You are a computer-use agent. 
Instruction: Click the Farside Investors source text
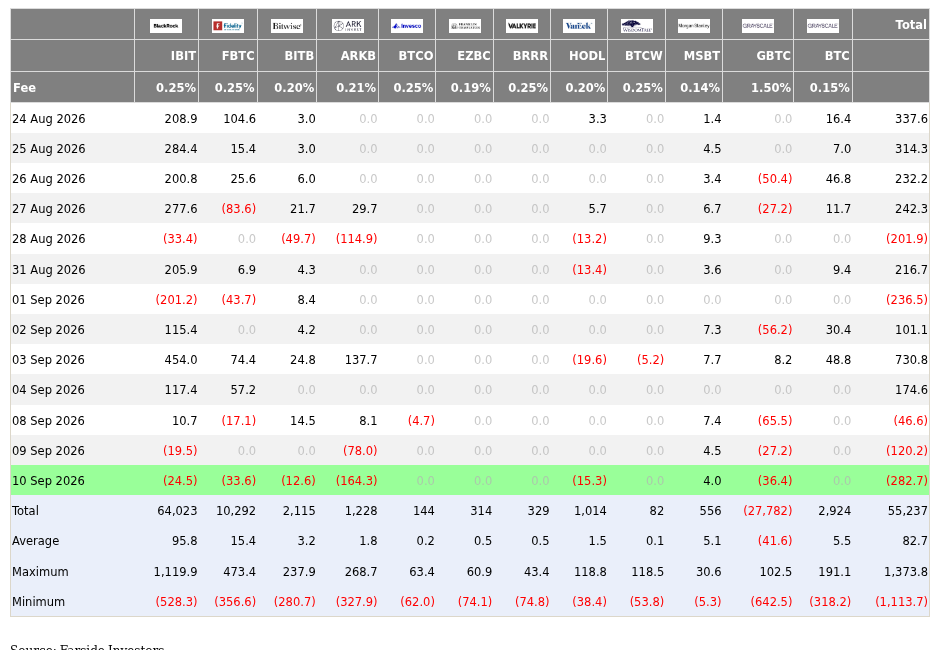click(87, 647)
